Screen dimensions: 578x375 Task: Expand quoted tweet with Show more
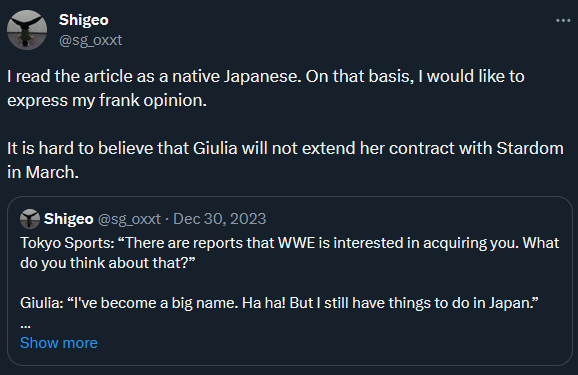(x=59, y=343)
